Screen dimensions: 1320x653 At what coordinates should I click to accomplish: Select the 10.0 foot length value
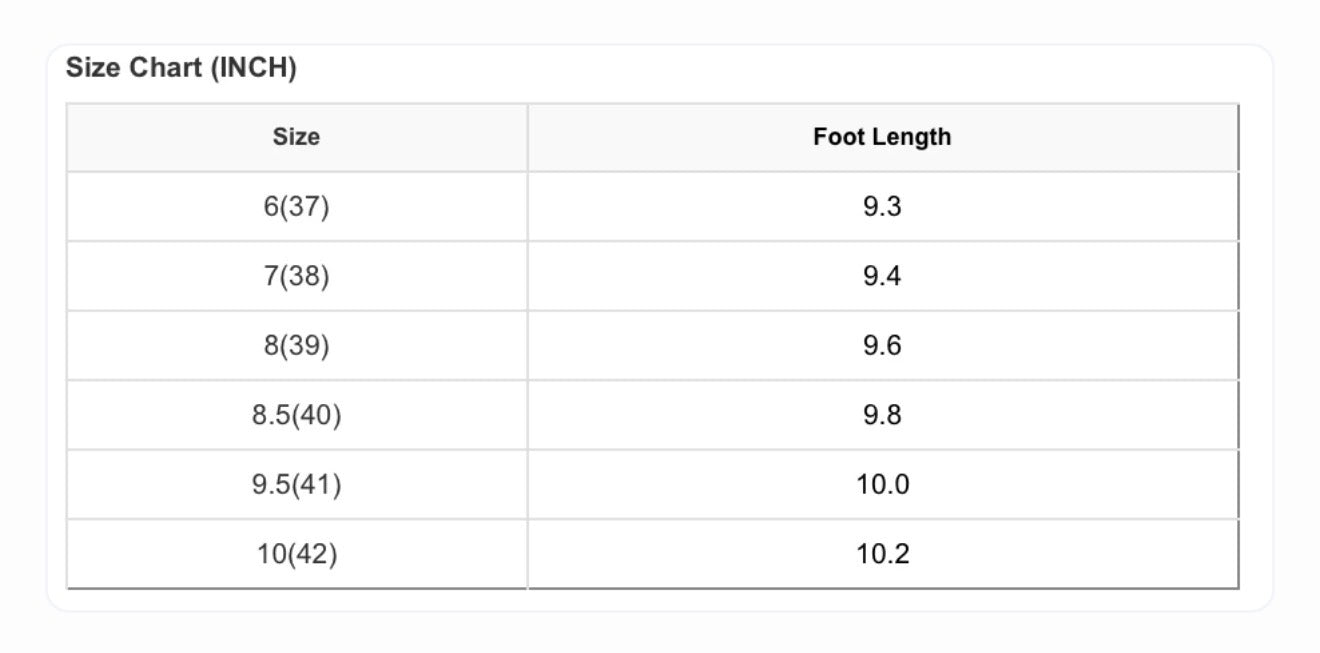point(882,485)
